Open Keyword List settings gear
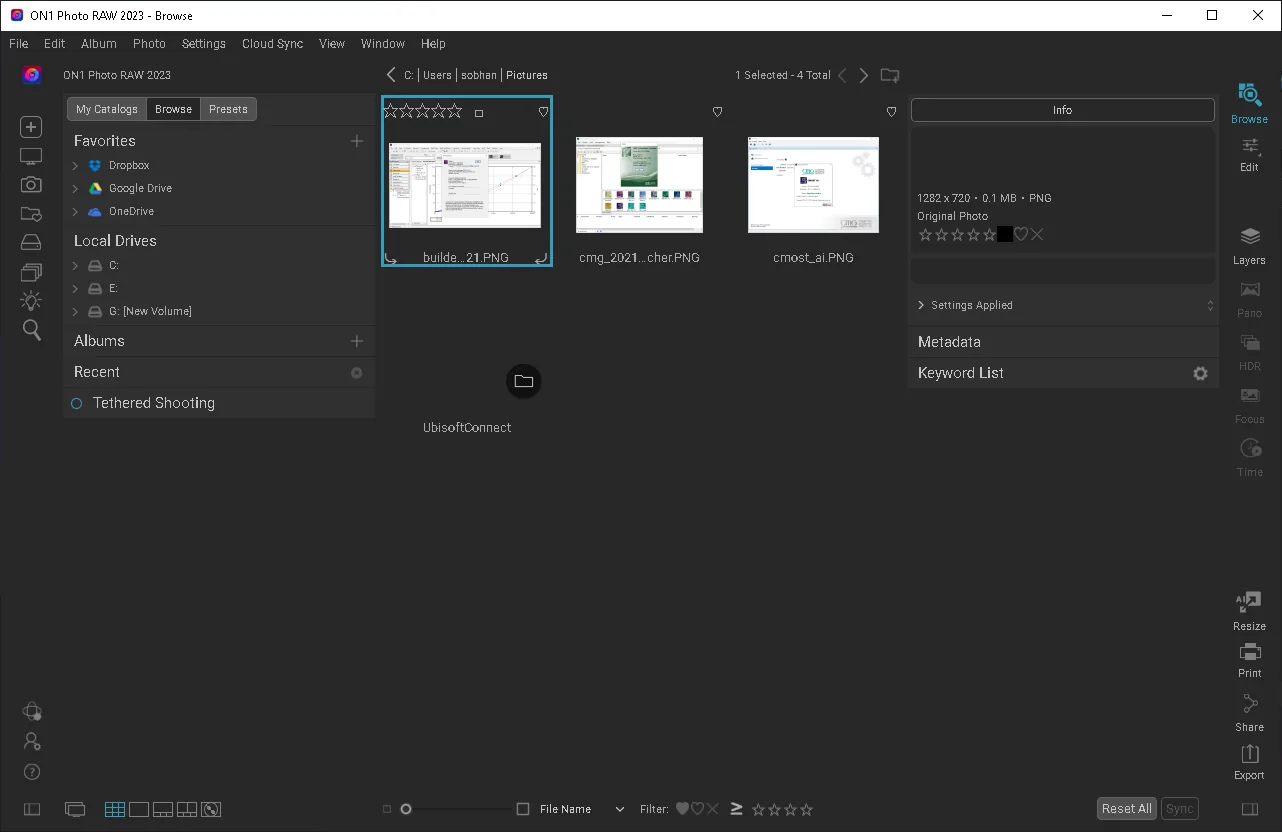 pyautogui.click(x=1200, y=373)
